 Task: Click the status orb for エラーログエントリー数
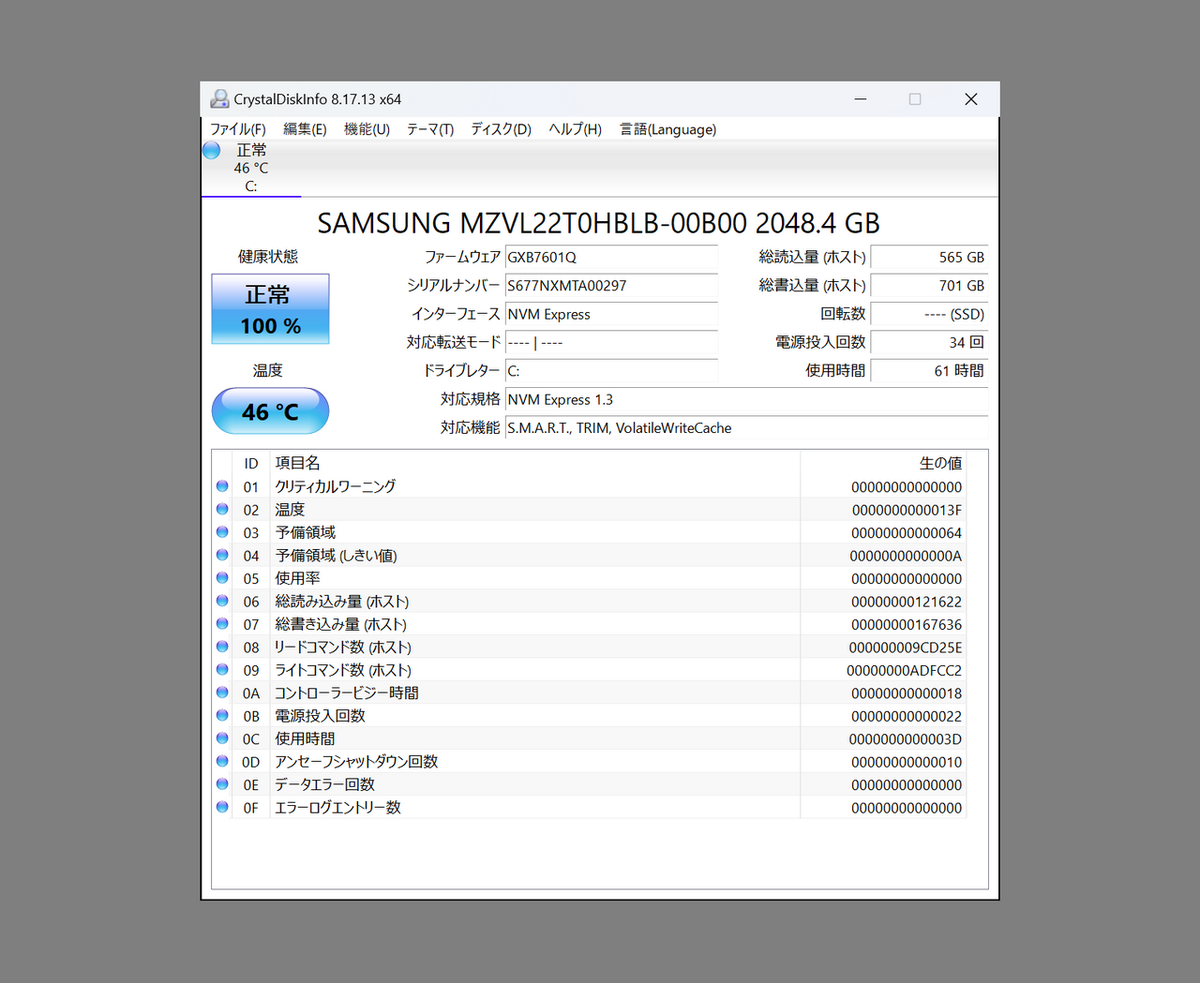point(222,807)
